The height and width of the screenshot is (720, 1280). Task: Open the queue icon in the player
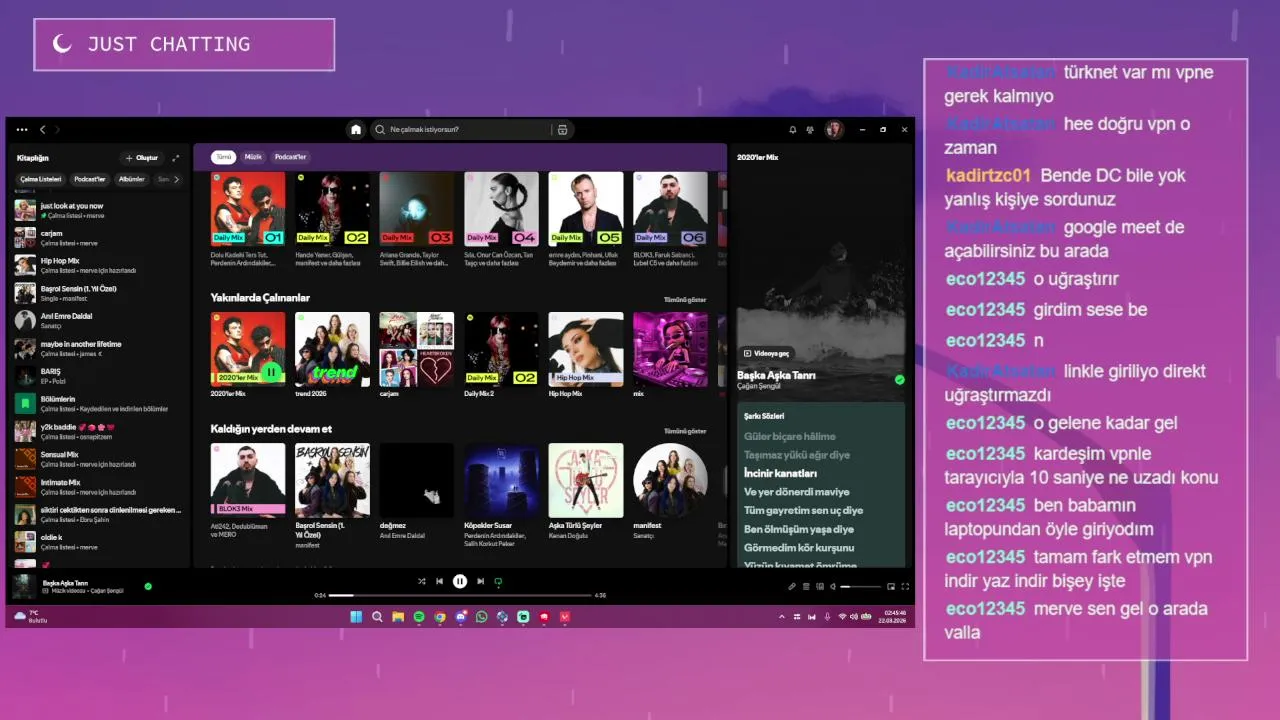tap(806, 587)
